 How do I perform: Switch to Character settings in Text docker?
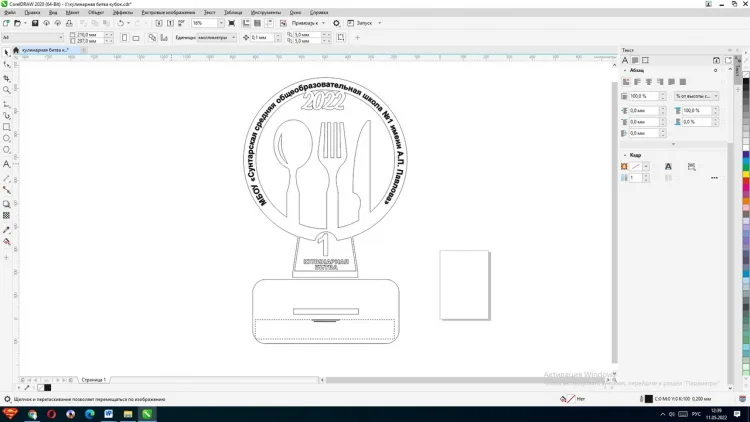[x=625, y=60]
